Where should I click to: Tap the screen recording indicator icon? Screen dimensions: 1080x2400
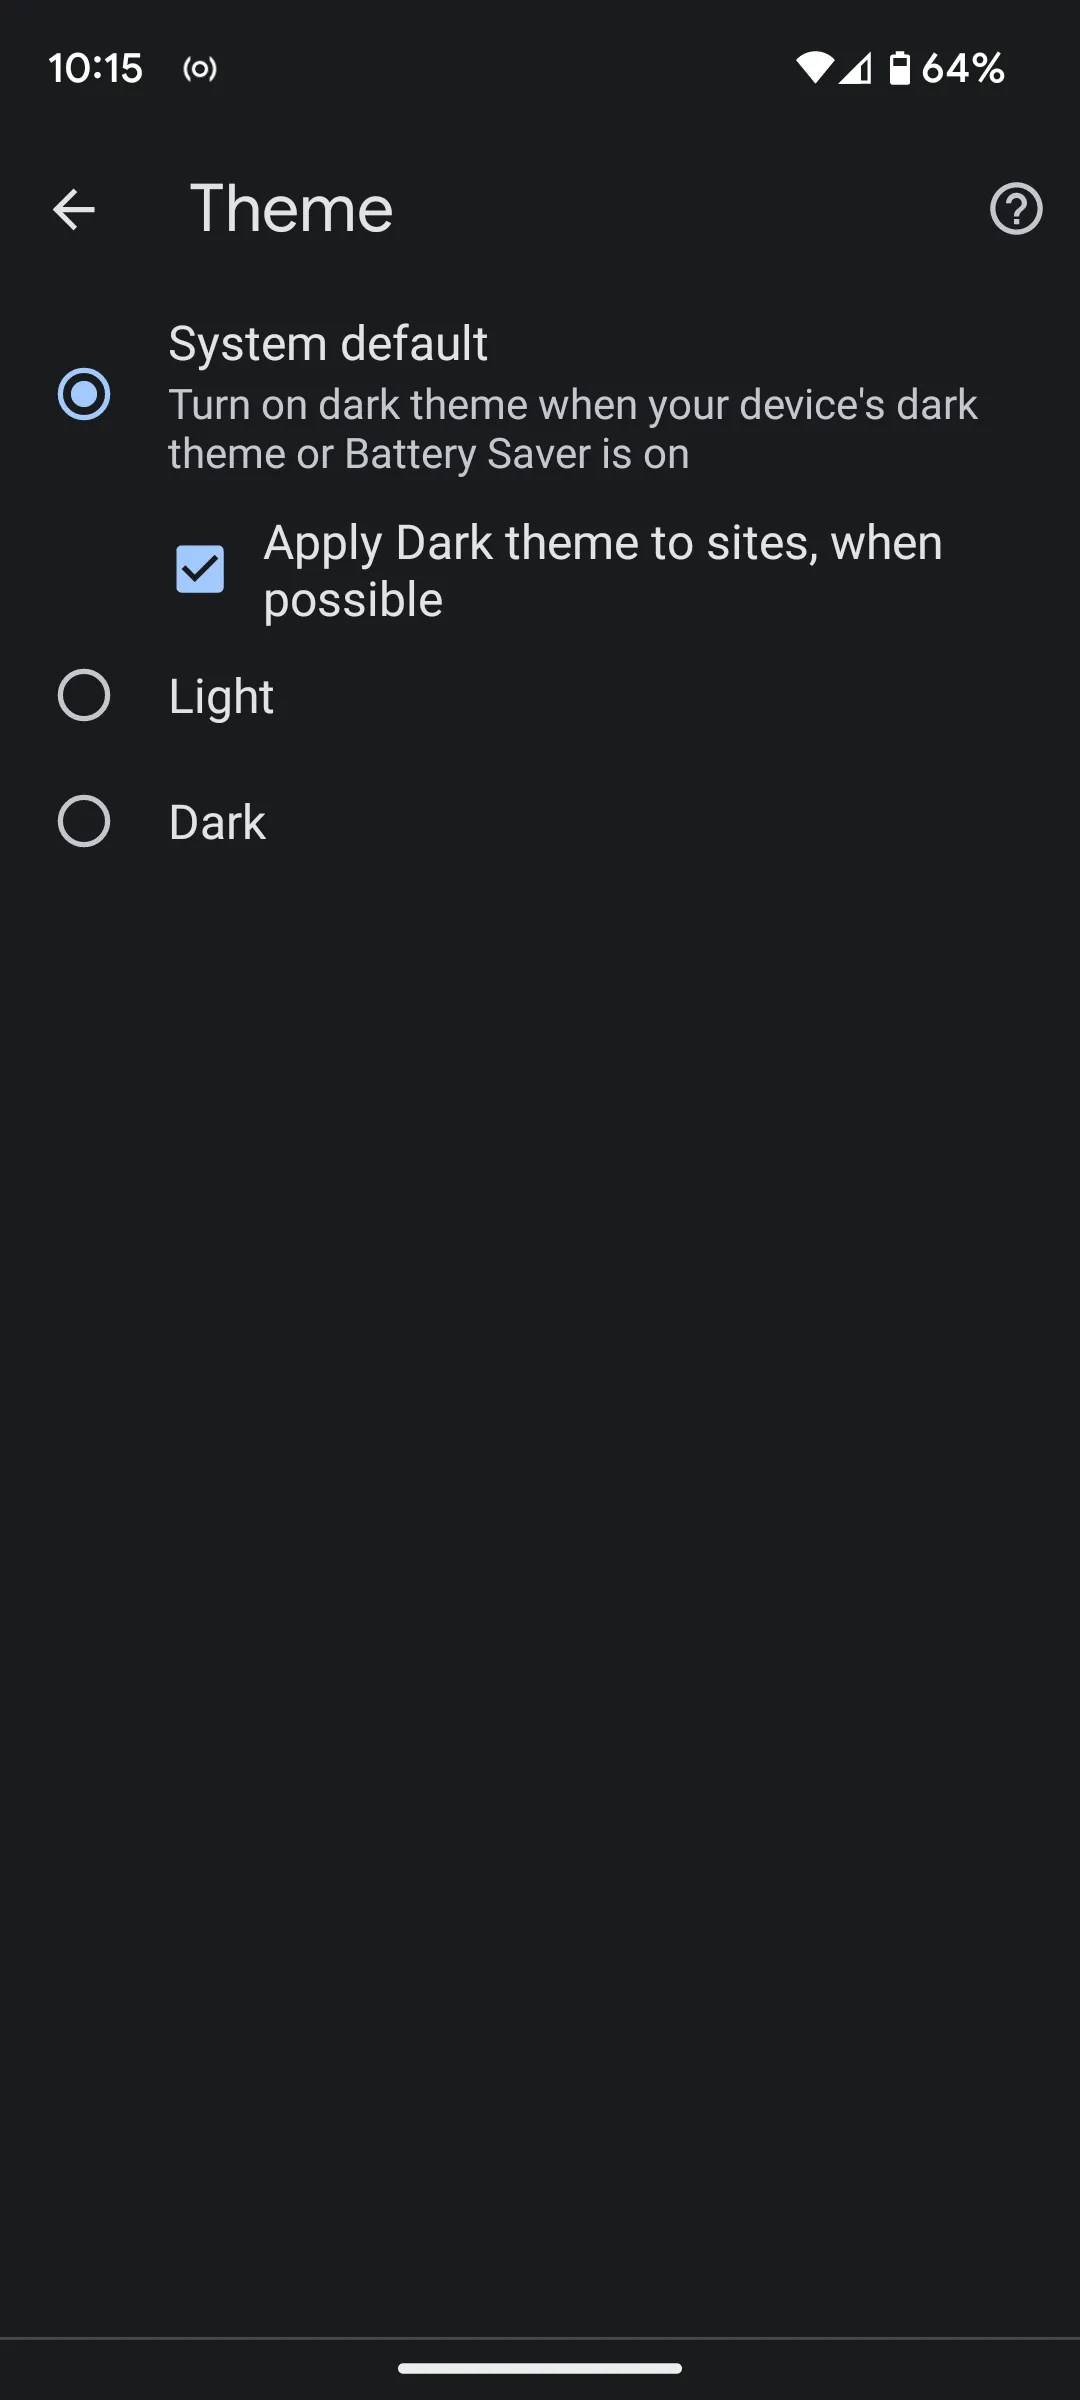click(200, 69)
